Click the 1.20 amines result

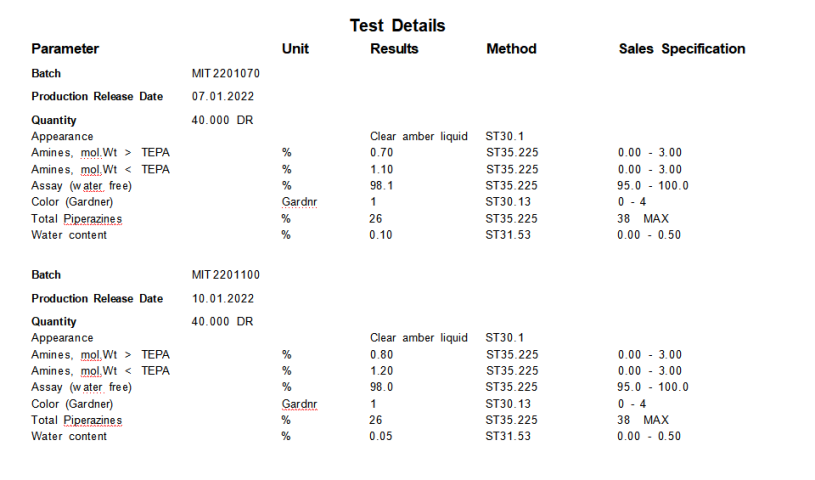coord(382,371)
